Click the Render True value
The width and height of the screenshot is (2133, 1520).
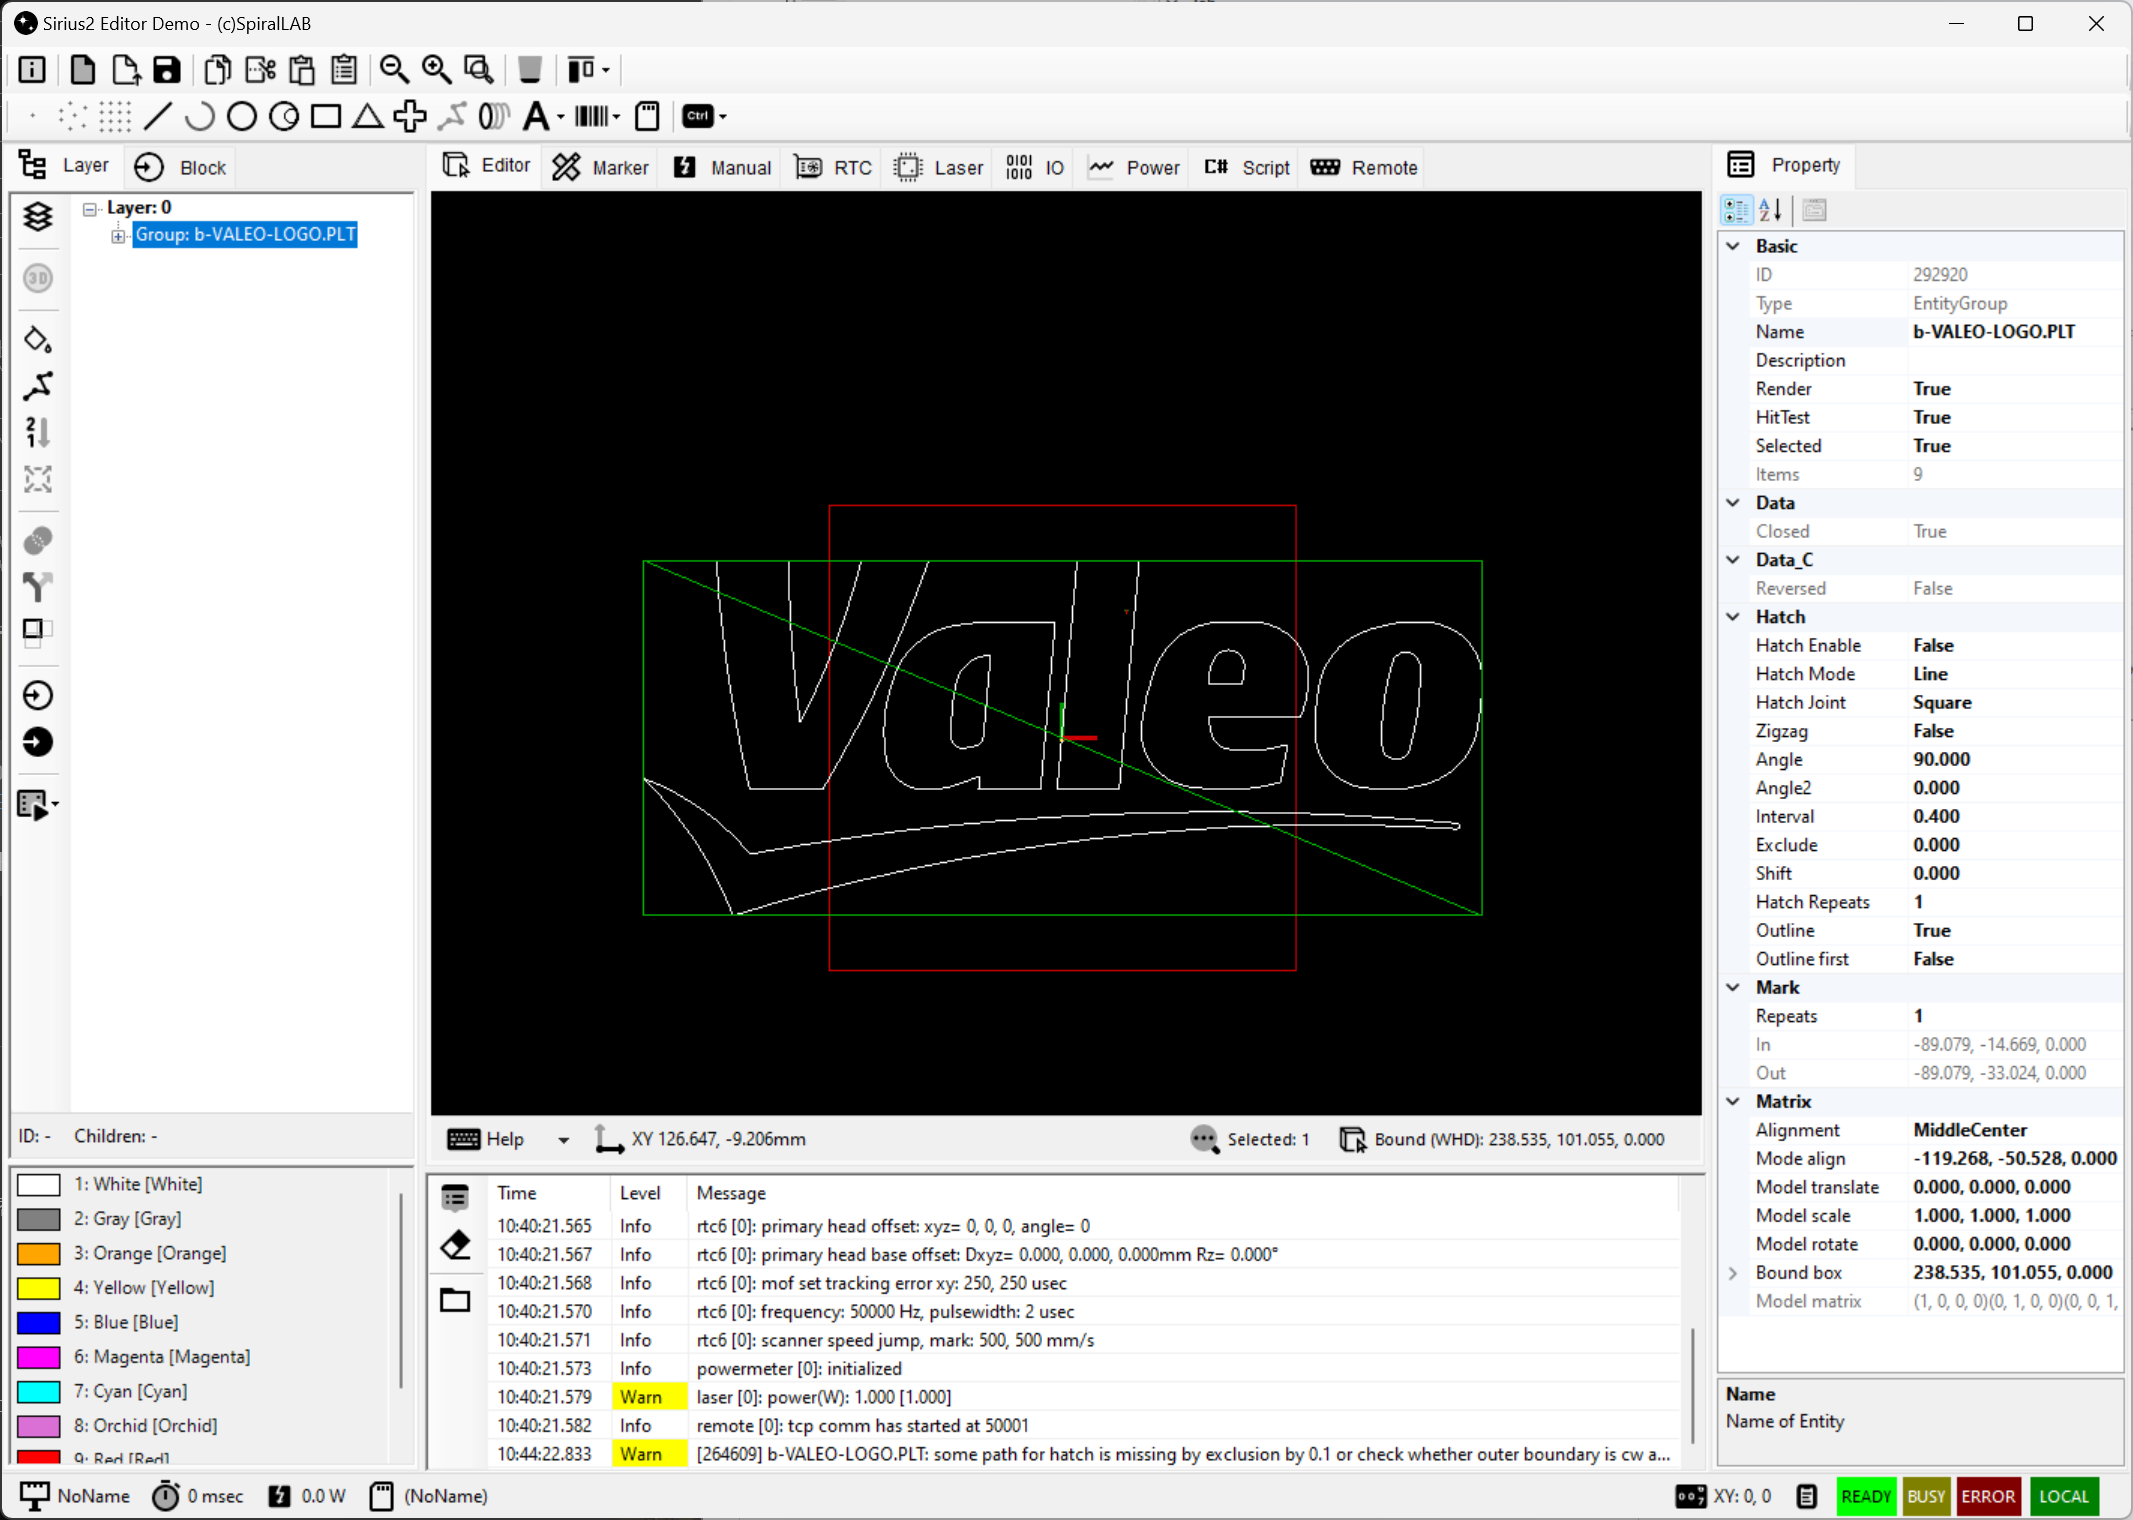(1931, 388)
